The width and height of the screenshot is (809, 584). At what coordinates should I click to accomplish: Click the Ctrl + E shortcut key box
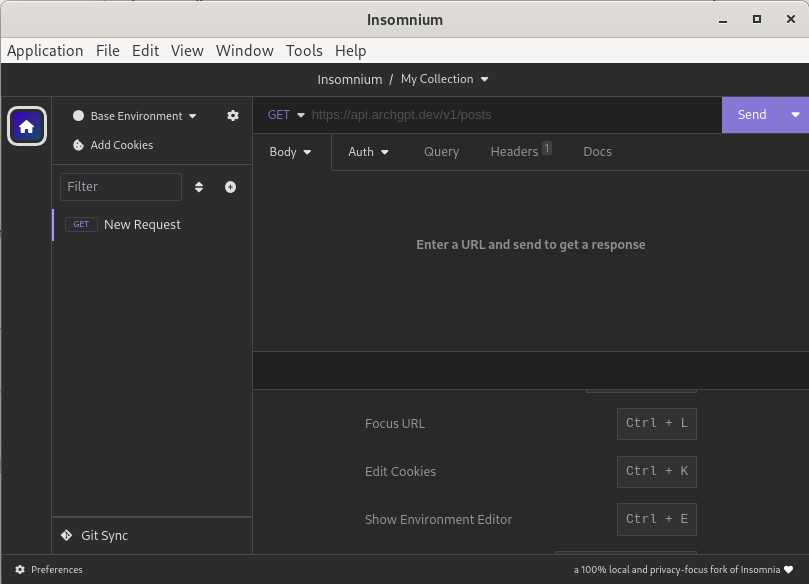point(657,519)
